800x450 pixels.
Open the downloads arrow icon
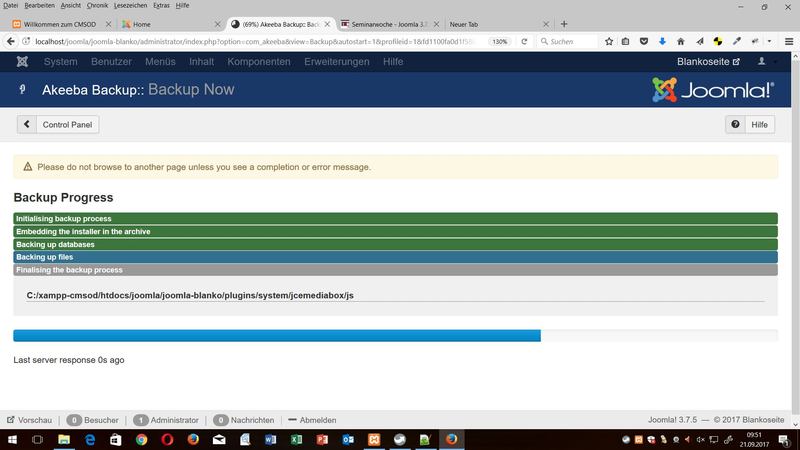(662, 41)
